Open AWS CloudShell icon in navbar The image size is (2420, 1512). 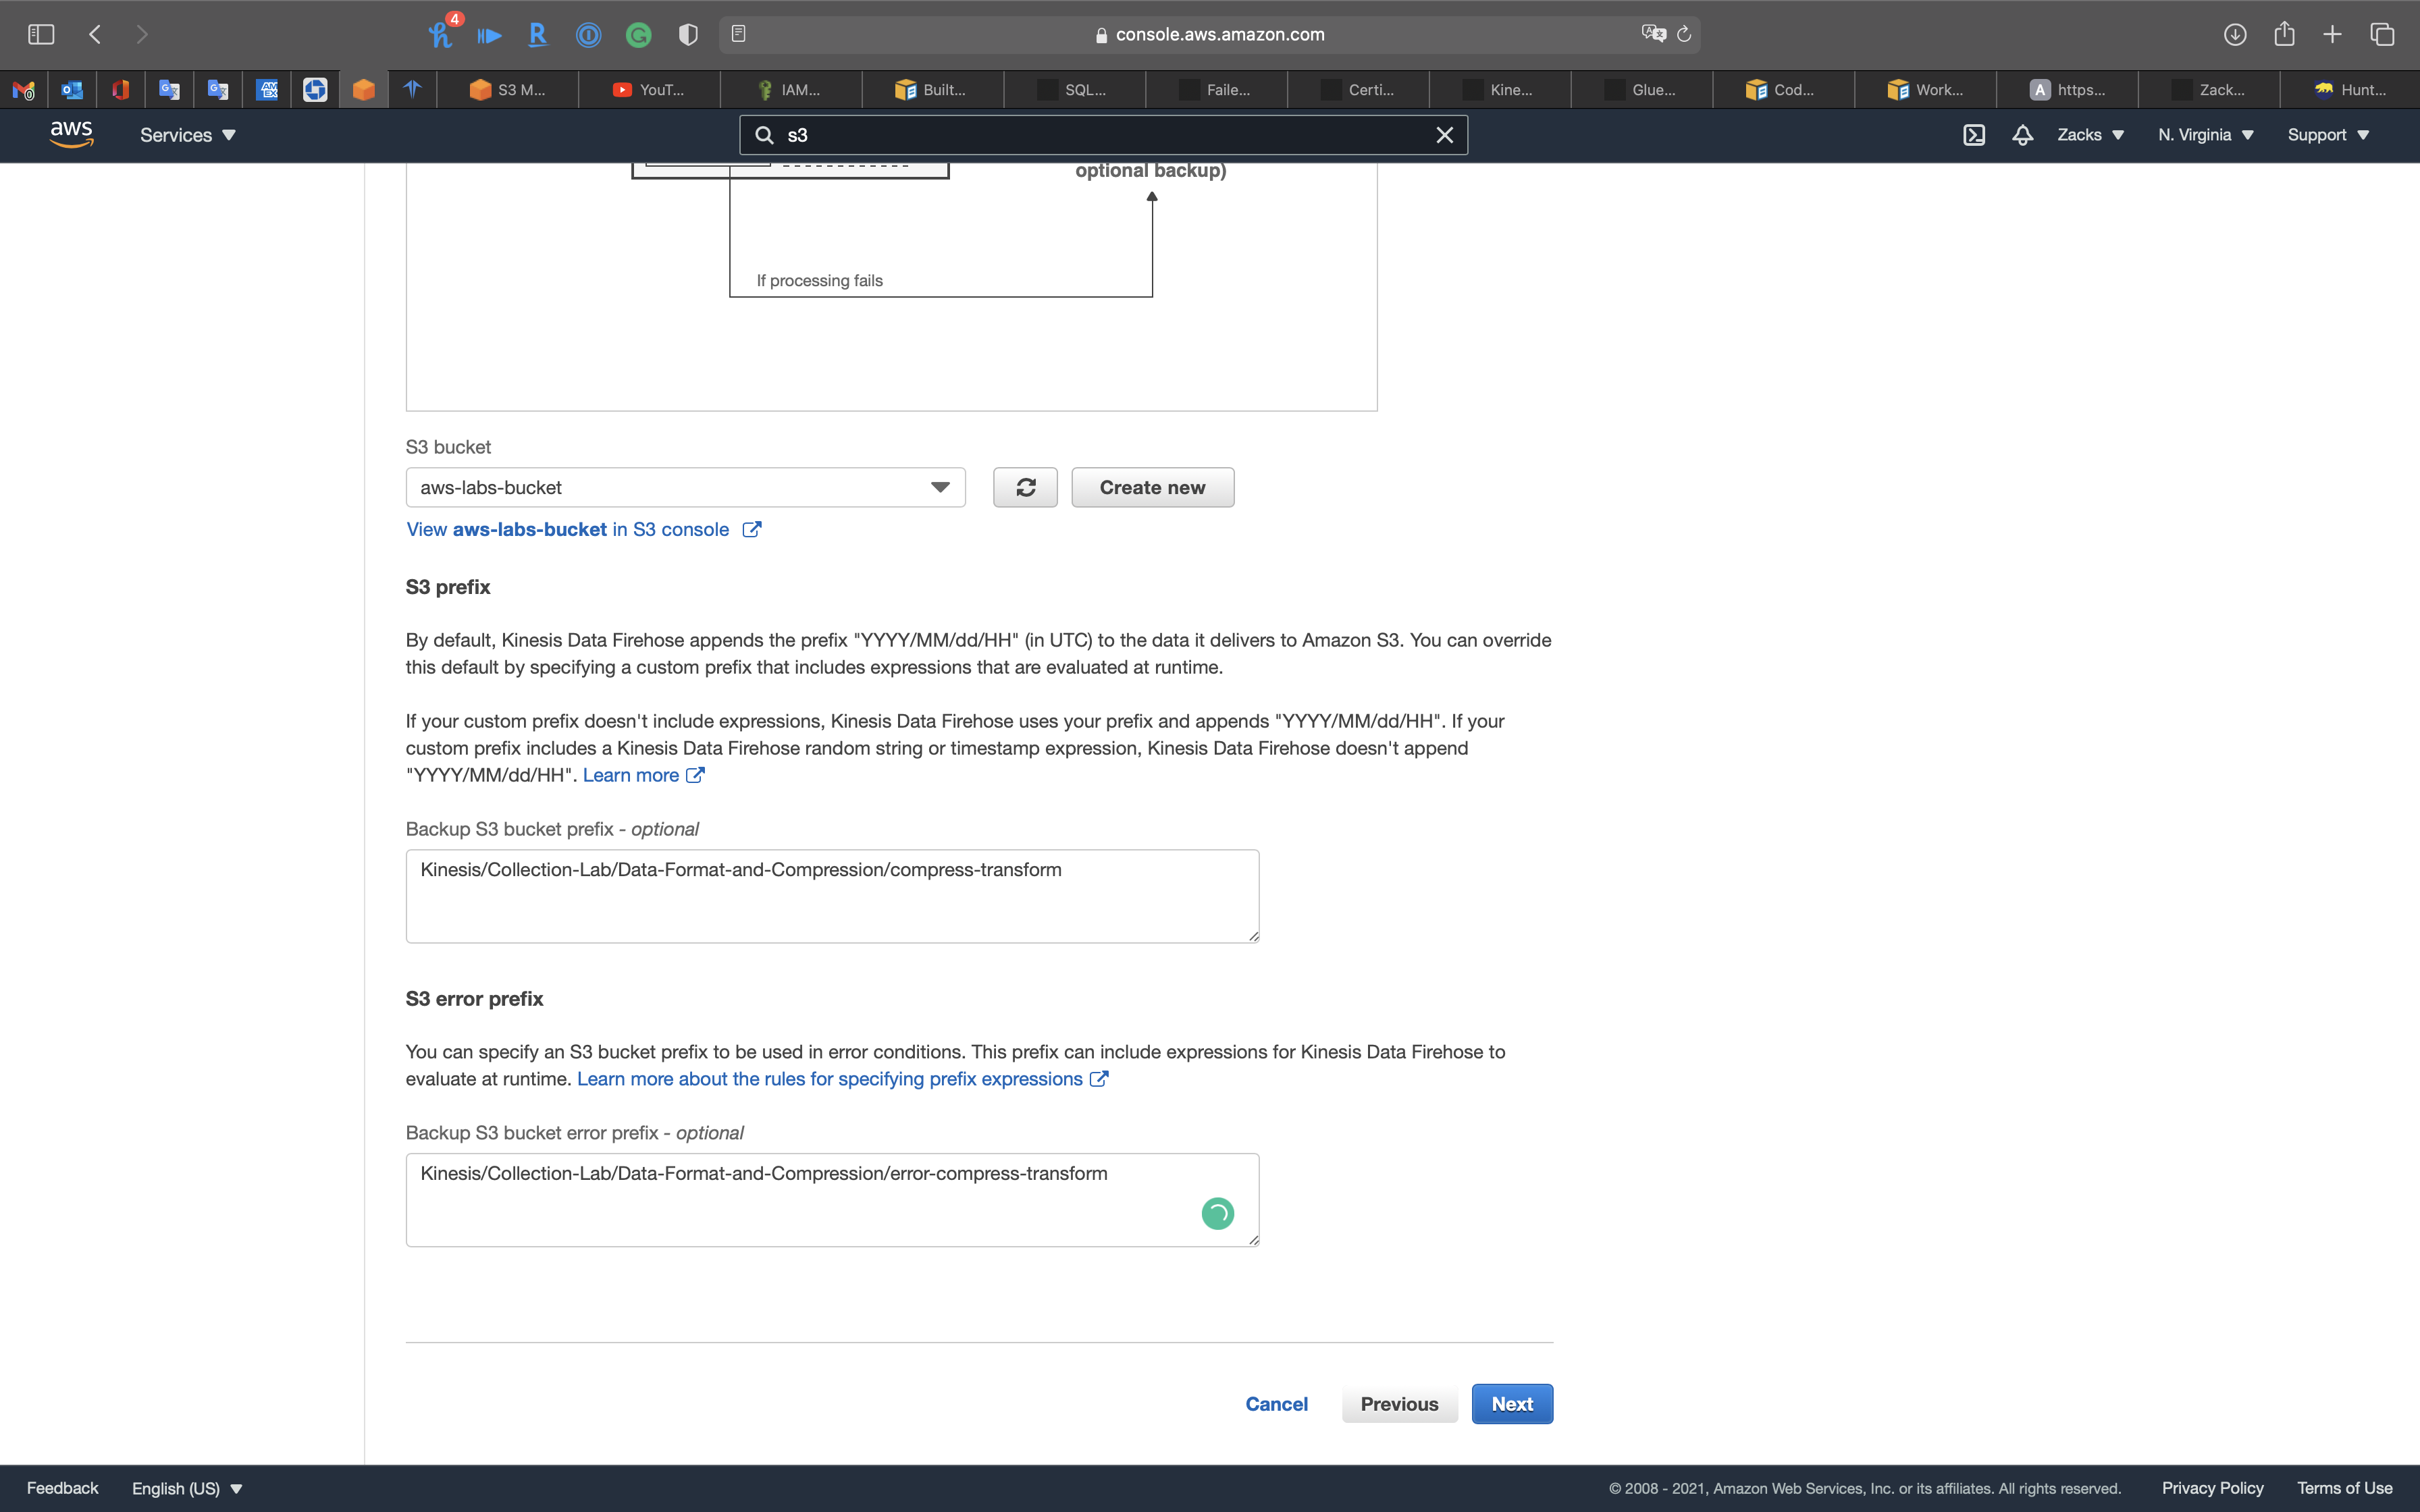pyautogui.click(x=1973, y=135)
